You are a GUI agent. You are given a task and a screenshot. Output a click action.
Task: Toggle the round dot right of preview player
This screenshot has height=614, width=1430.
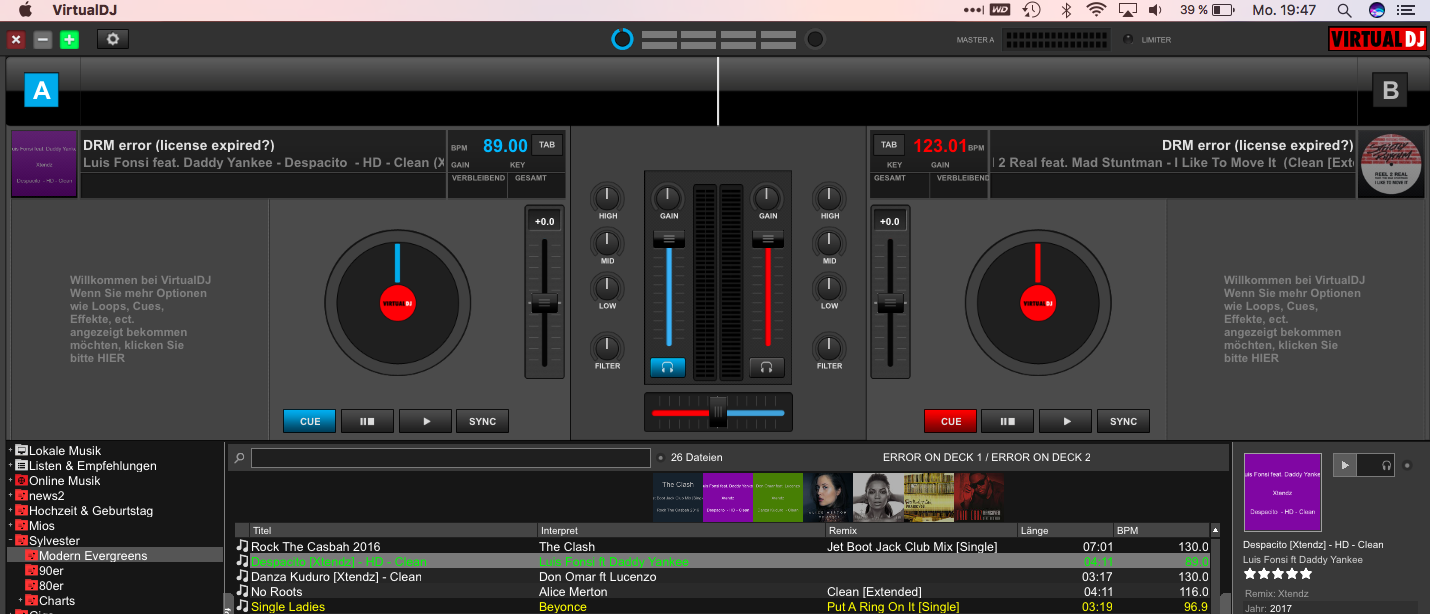tap(1407, 465)
